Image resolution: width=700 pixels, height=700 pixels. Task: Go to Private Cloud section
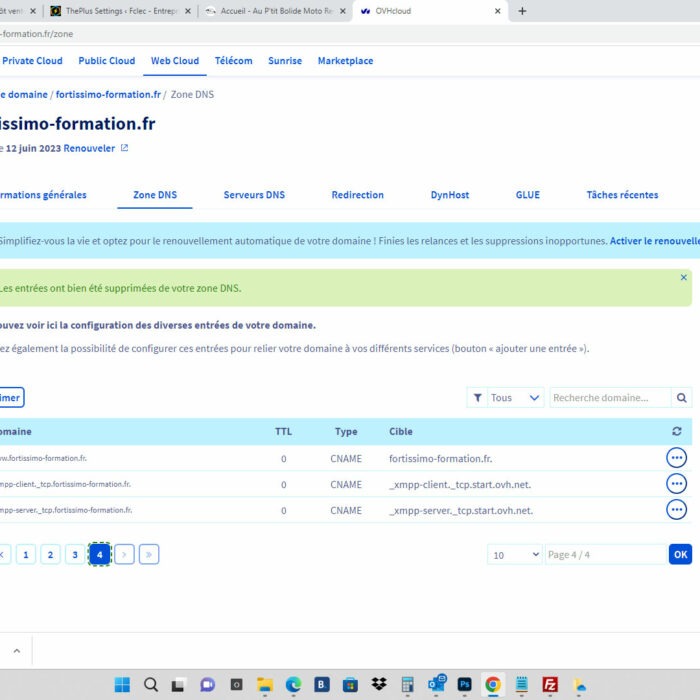[x=32, y=61]
